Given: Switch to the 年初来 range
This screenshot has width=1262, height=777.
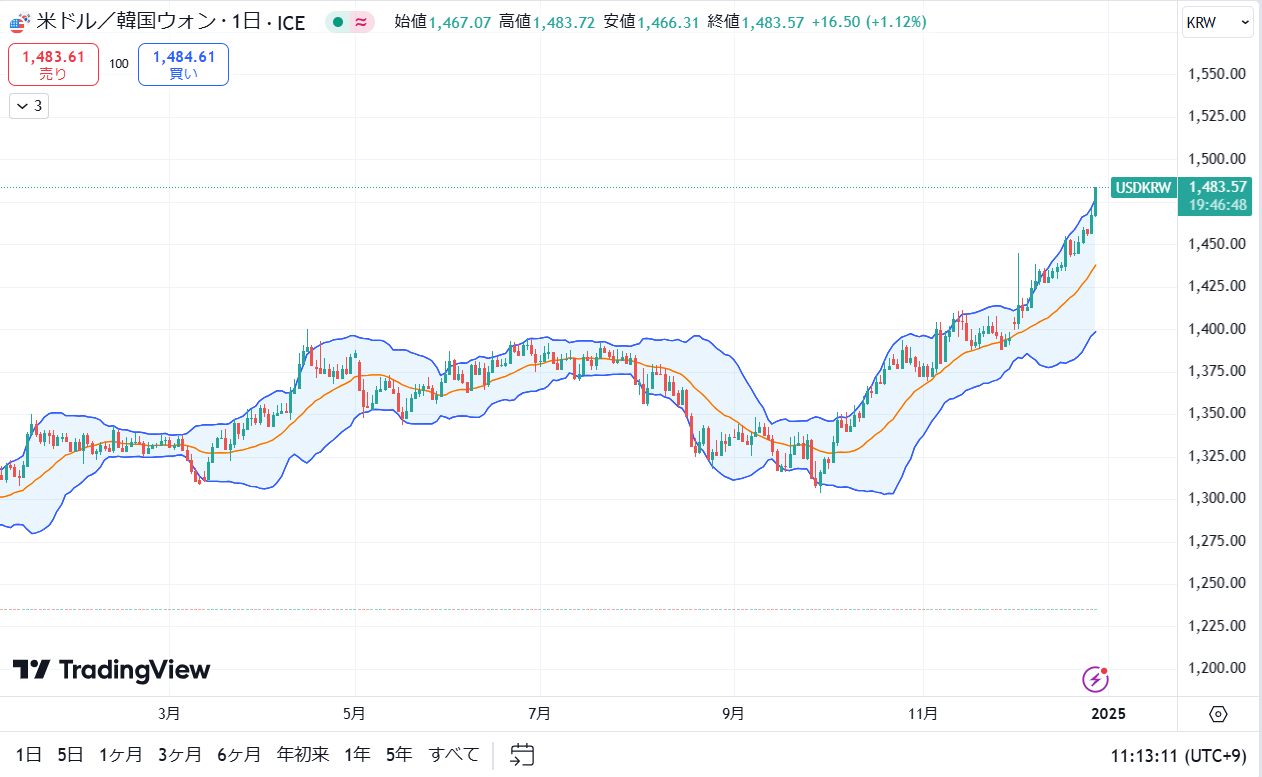Looking at the screenshot, I should pos(302,754).
